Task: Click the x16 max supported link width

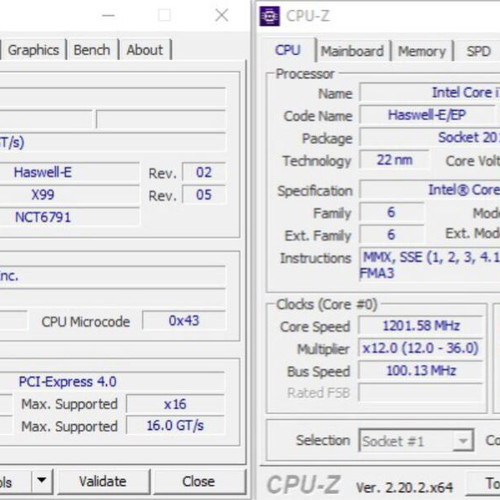Action: click(x=175, y=404)
